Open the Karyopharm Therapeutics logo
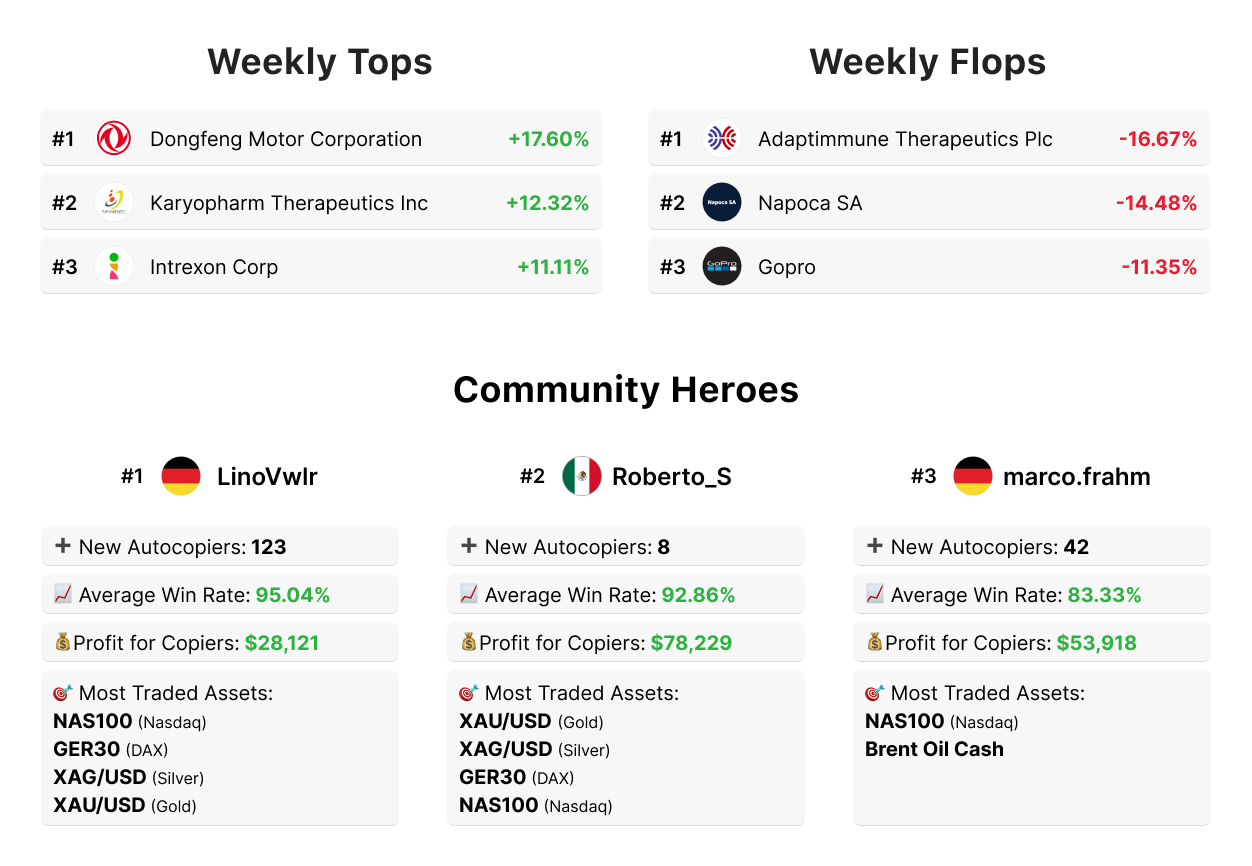The width and height of the screenshot is (1252, 866). tap(114, 202)
